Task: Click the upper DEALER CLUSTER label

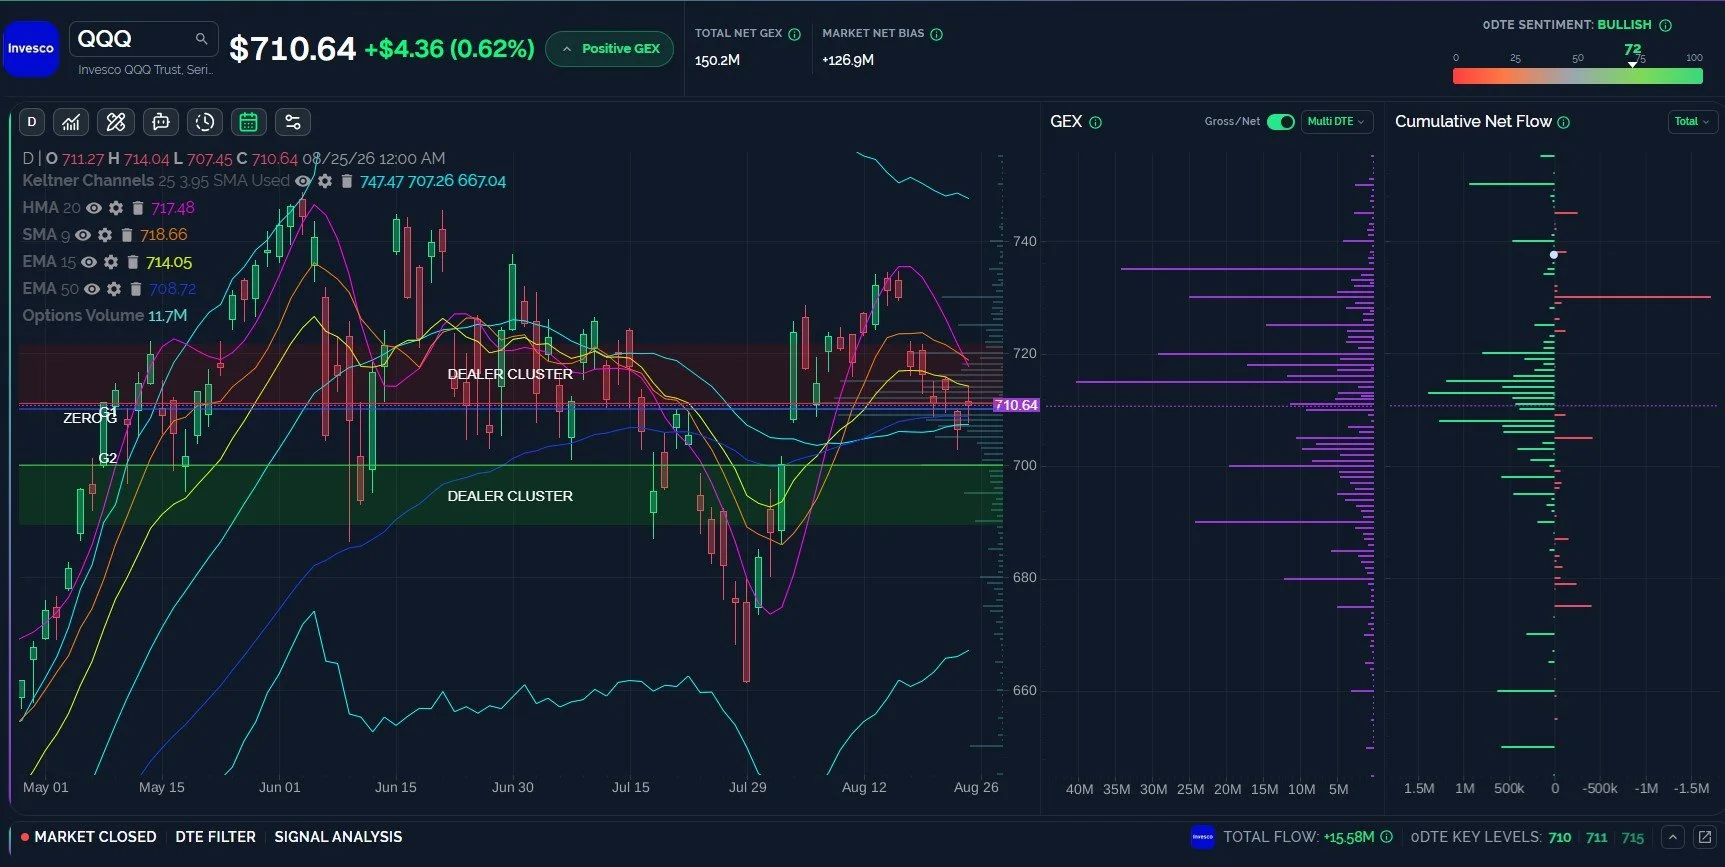Action: 510,374
